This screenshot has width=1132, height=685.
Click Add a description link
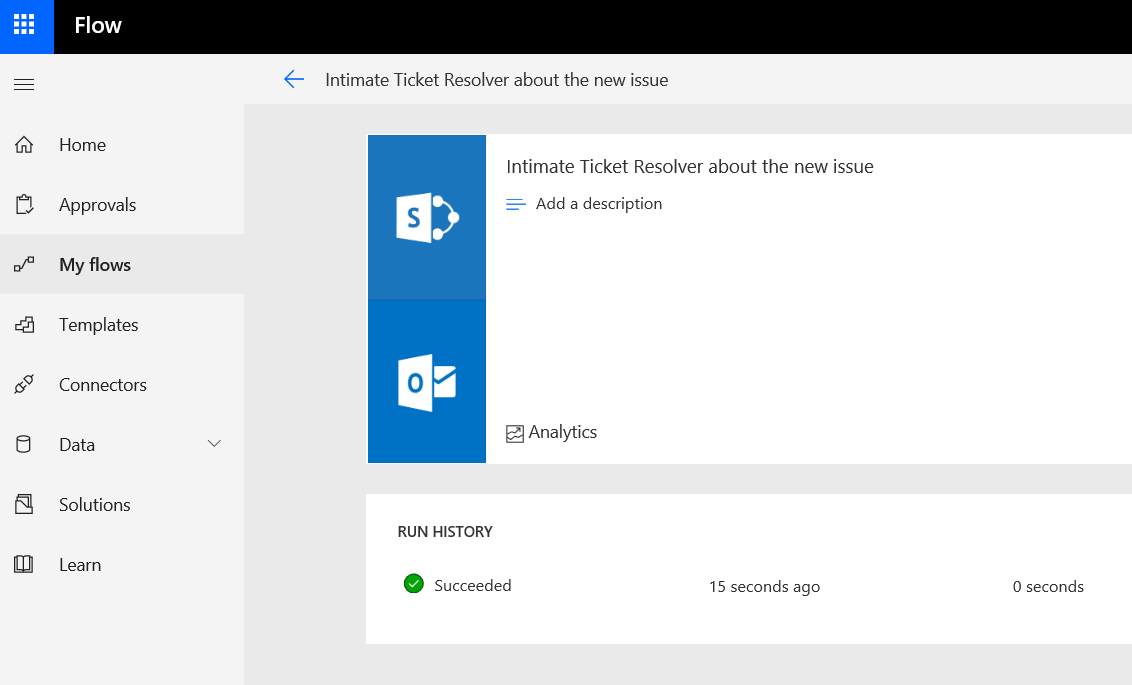pos(598,204)
